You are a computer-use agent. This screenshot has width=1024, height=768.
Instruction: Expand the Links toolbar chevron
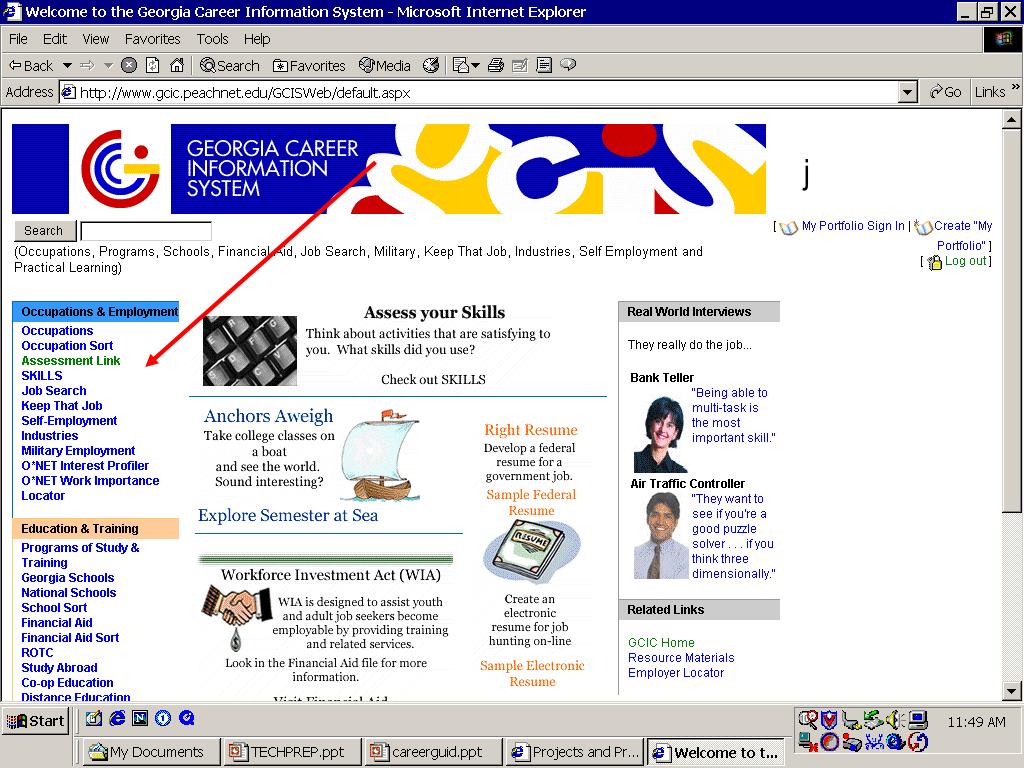click(x=1016, y=87)
